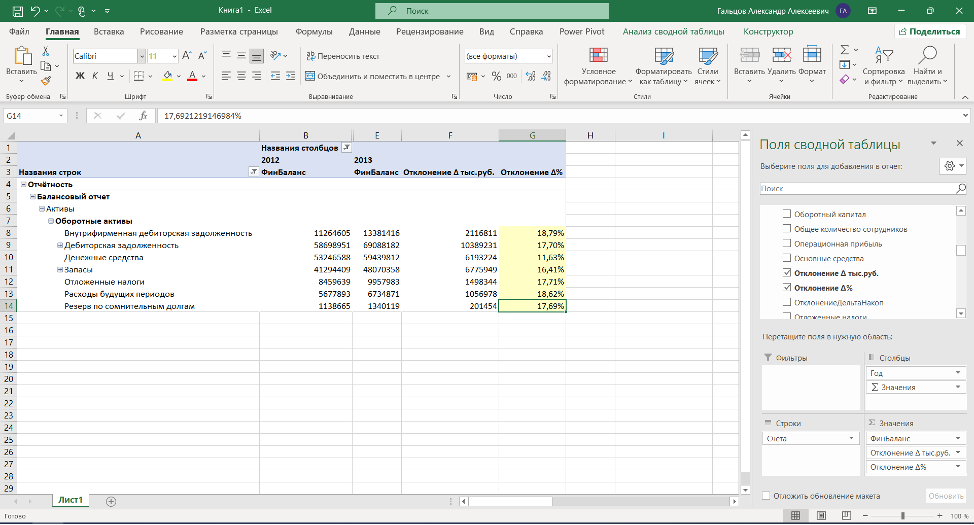Collapse the Оборотные активы row group
The width and height of the screenshot is (974, 525).
click(x=51, y=221)
